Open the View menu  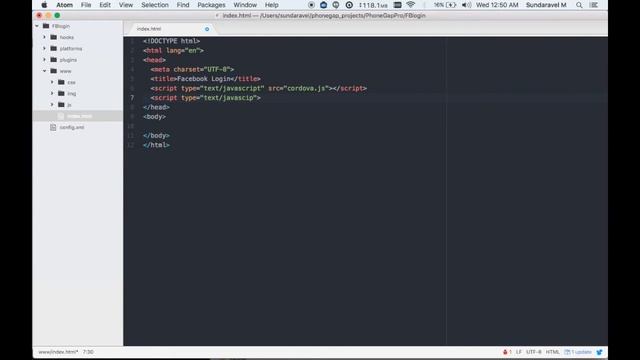point(126,5)
